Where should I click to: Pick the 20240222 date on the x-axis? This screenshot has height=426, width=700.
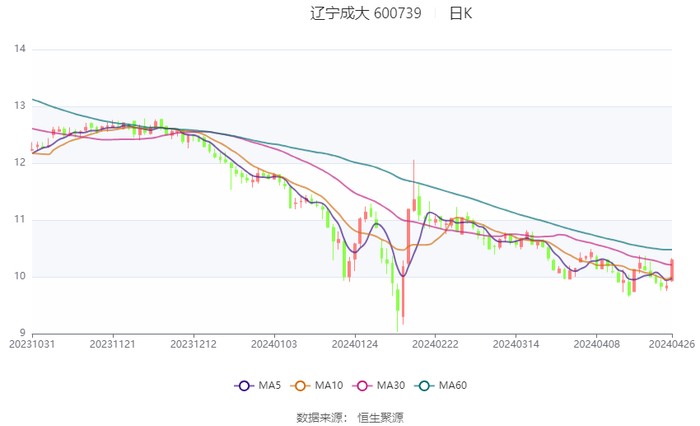(435, 343)
